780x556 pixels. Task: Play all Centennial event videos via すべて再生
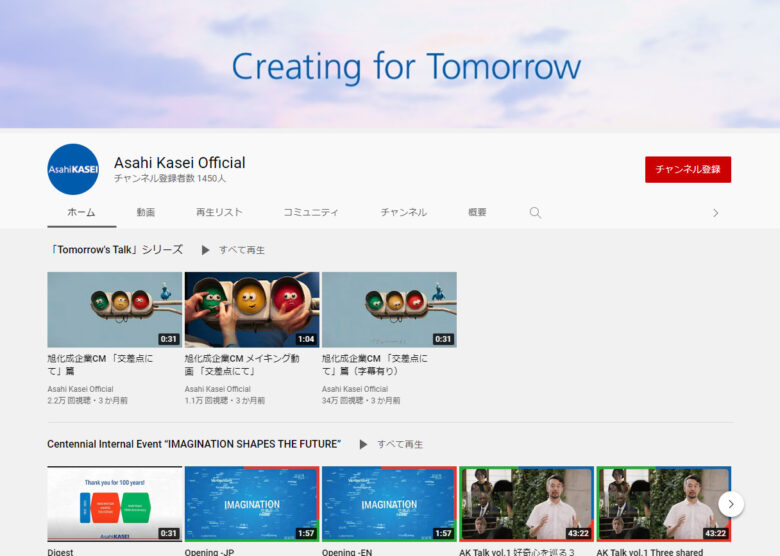tap(400, 445)
